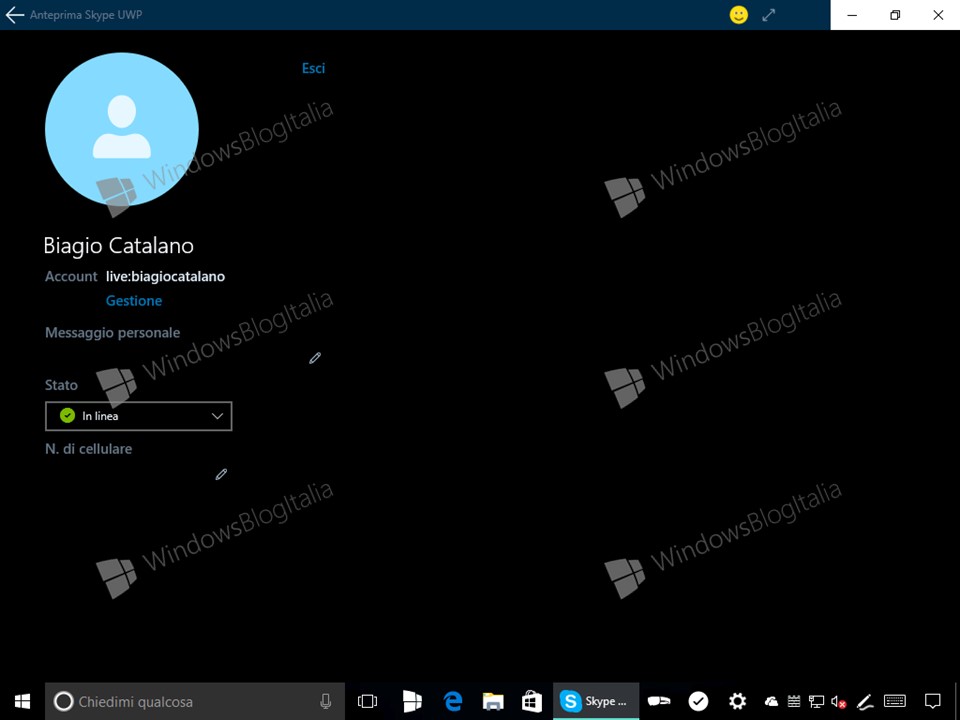Viewport: 960px width, 720px height.
Task: Toggle full screen with the diagonal arrows icon
Action: tap(769, 15)
